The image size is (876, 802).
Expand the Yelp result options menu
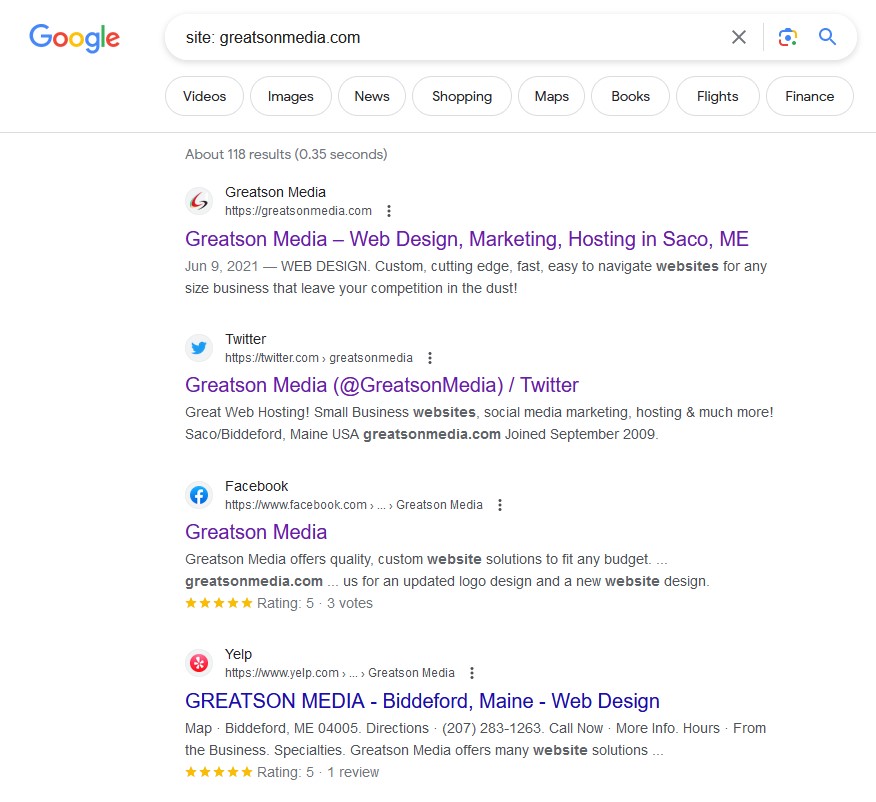point(472,673)
